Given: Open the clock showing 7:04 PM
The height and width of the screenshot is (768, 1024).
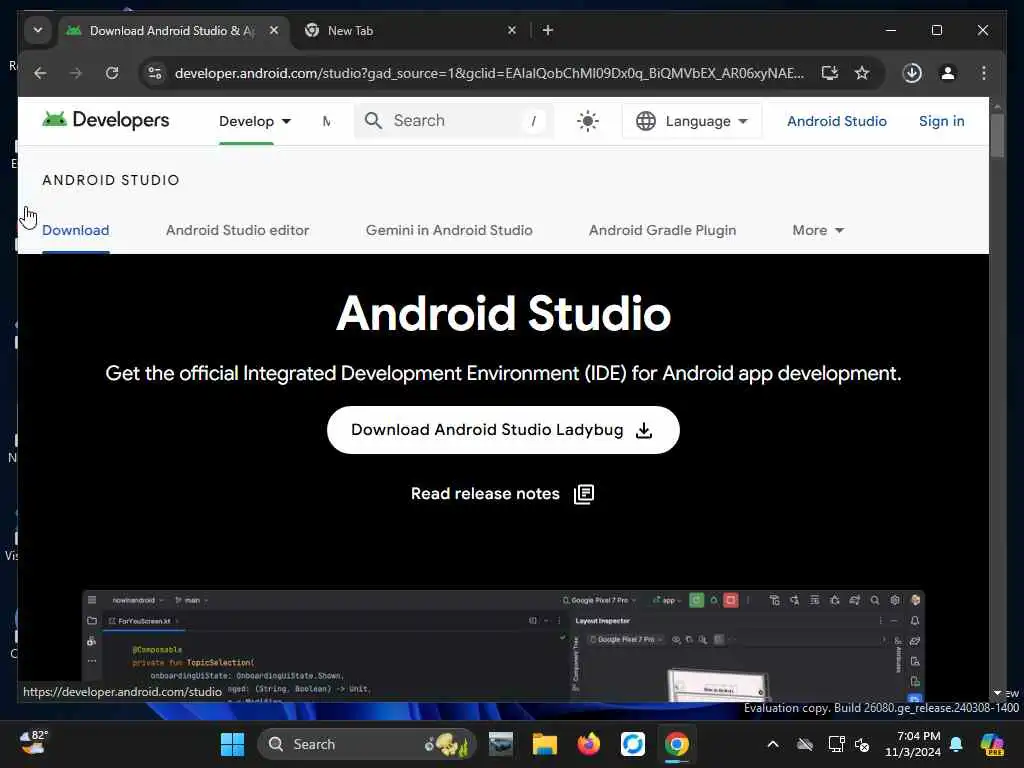Looking at the screenshot, I should click(913, 744).
